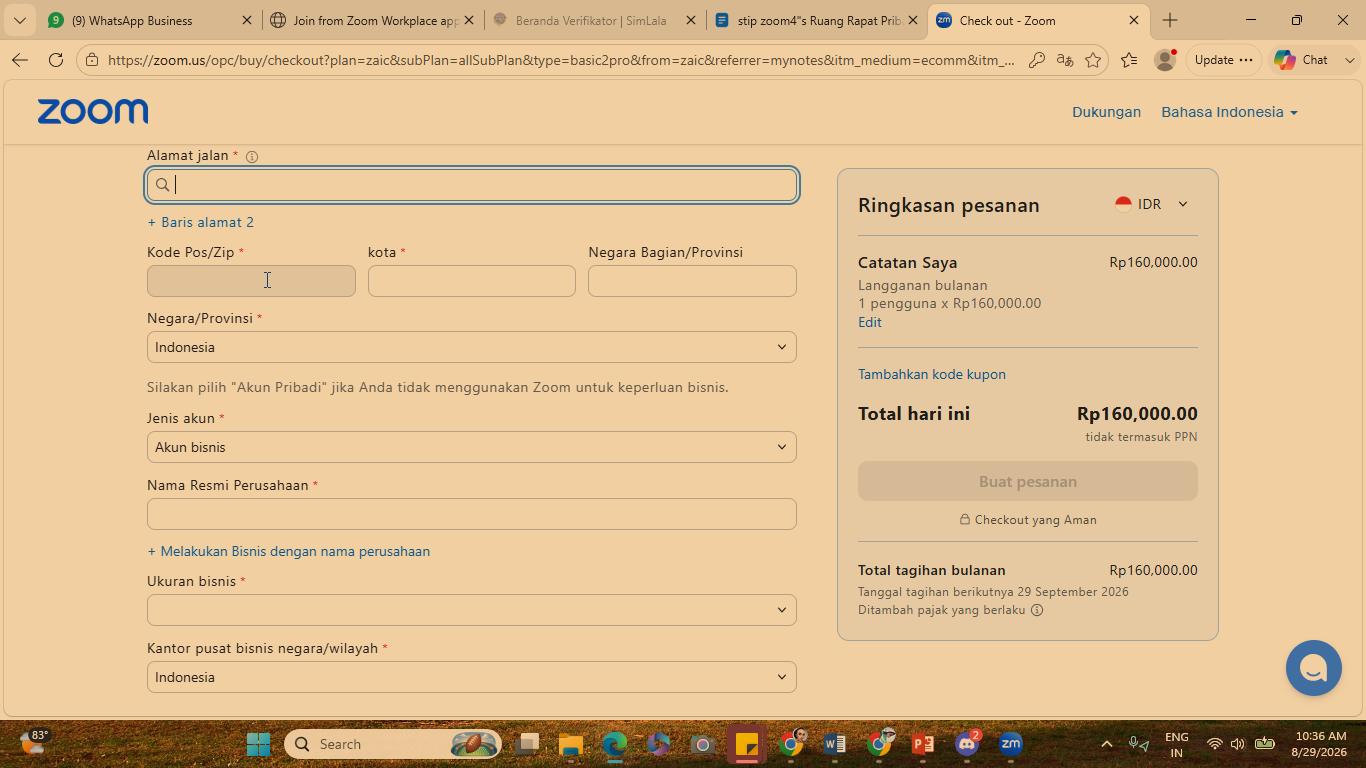Open the translate page icon in address bar
Image resolution: width=1366 pixels, height=768 pixels.
1065,60
